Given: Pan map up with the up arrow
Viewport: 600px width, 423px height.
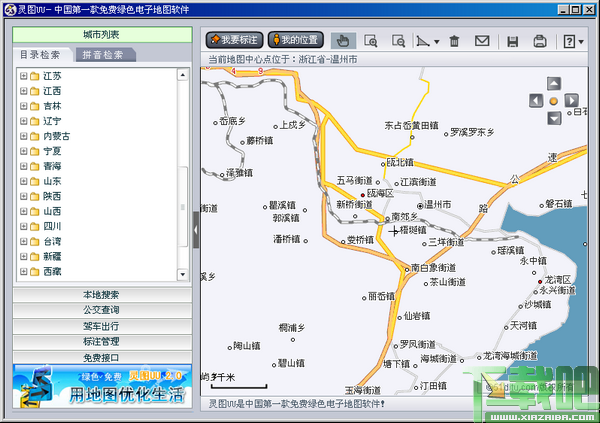Looking at the screenshot, I should tap(554, 83).
